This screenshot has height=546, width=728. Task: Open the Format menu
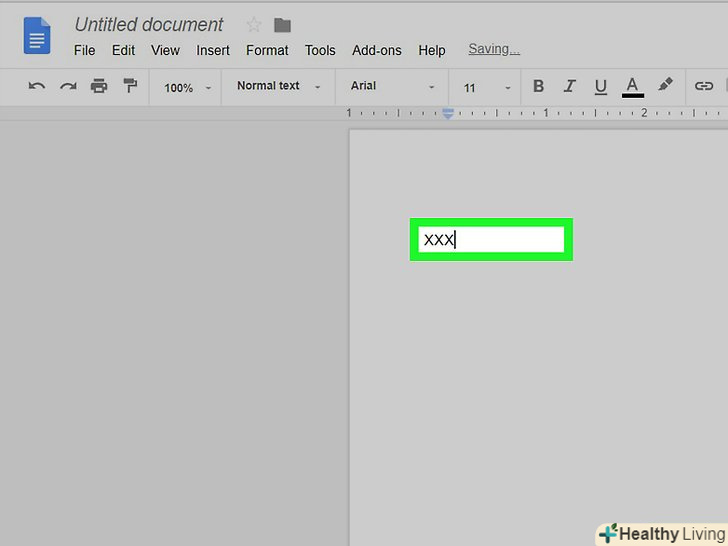(267, 50)
